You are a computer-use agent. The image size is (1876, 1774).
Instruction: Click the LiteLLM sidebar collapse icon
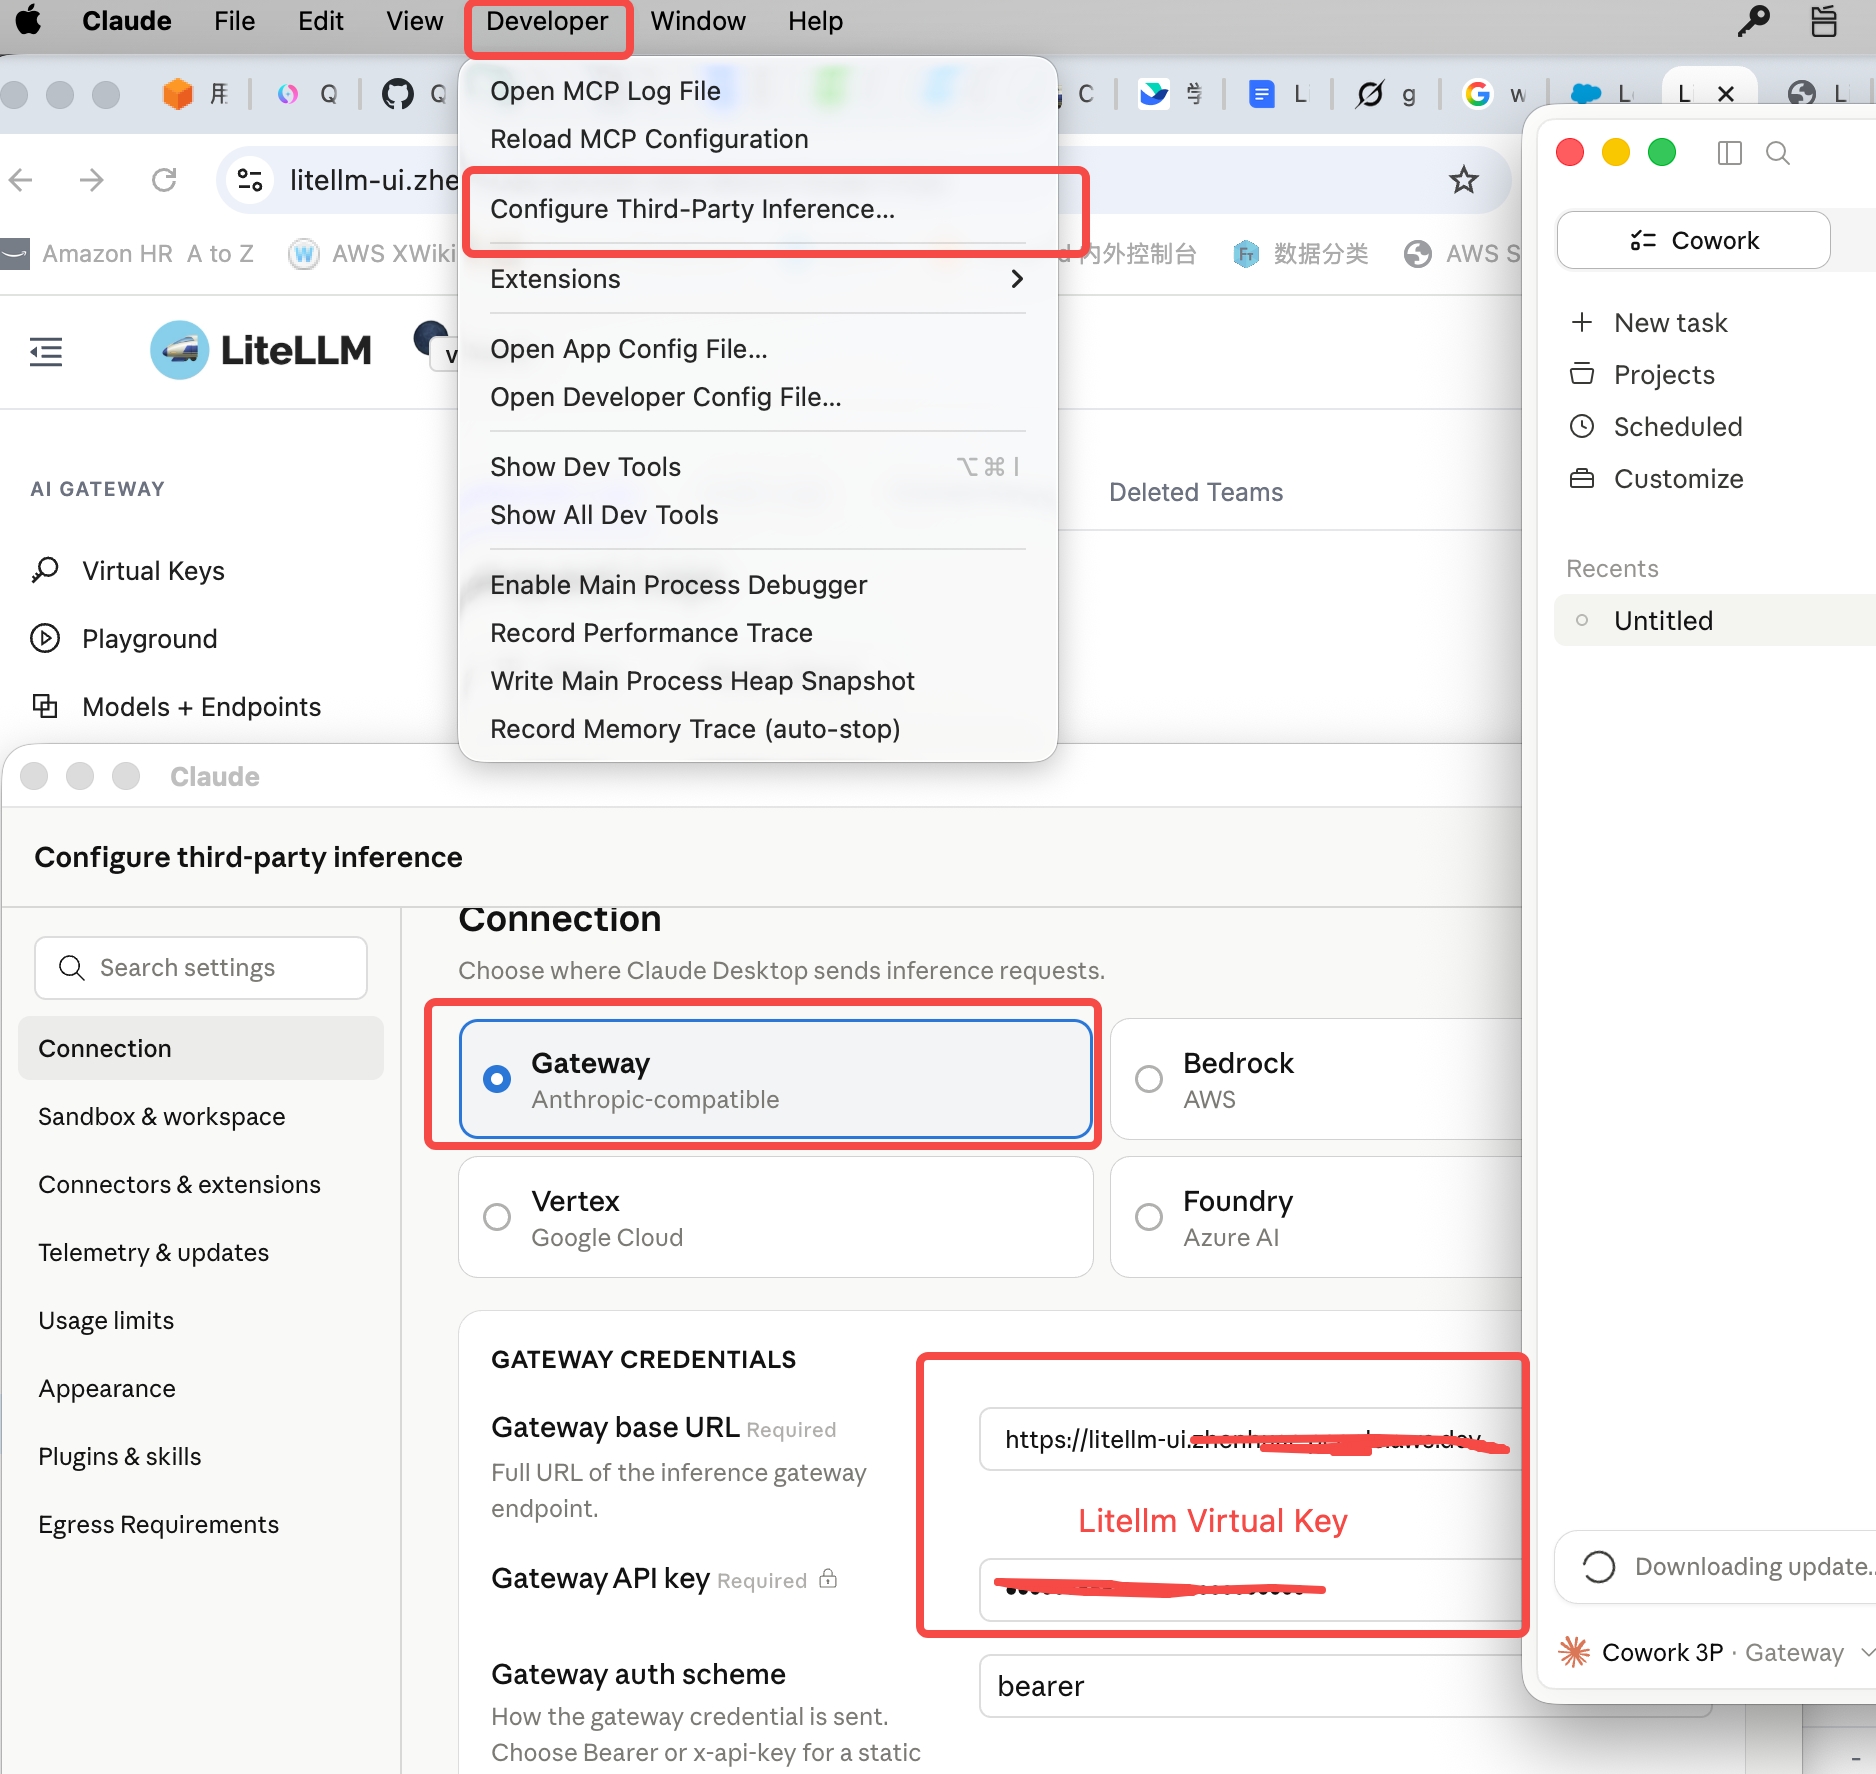tap(46, 351)
